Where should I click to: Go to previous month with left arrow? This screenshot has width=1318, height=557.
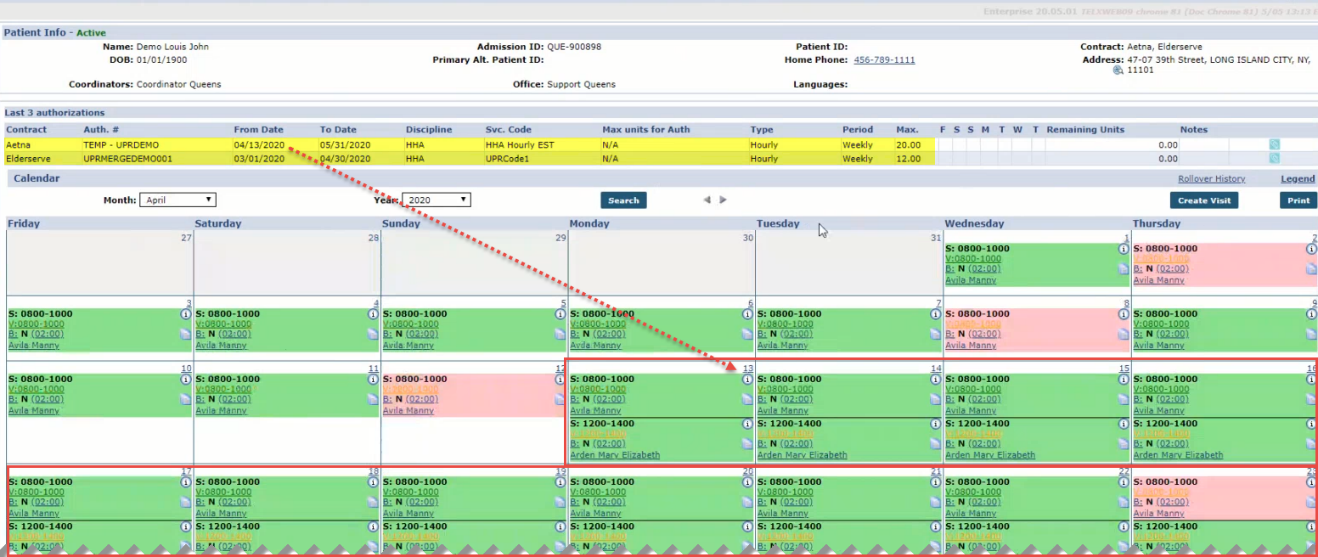[x=707, y=200]
